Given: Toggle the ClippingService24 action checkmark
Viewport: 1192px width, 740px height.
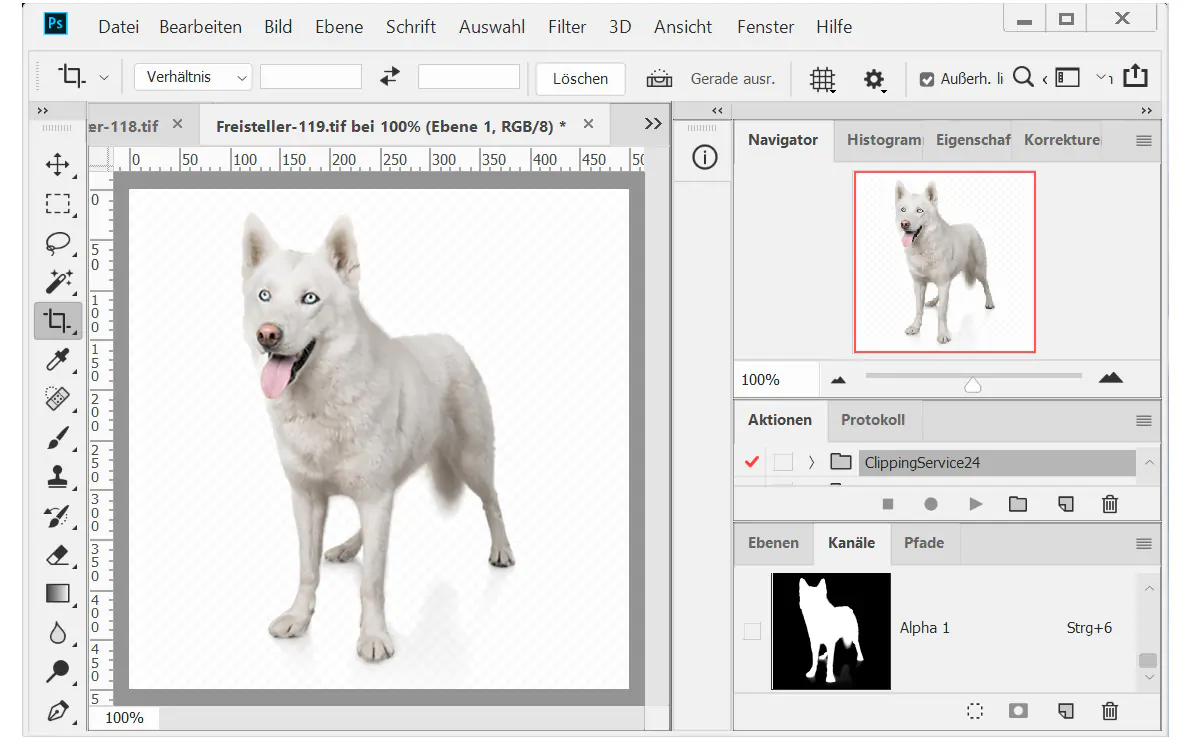Looking at the screenshot, I should pyautogui.click(x=751, y=462).
